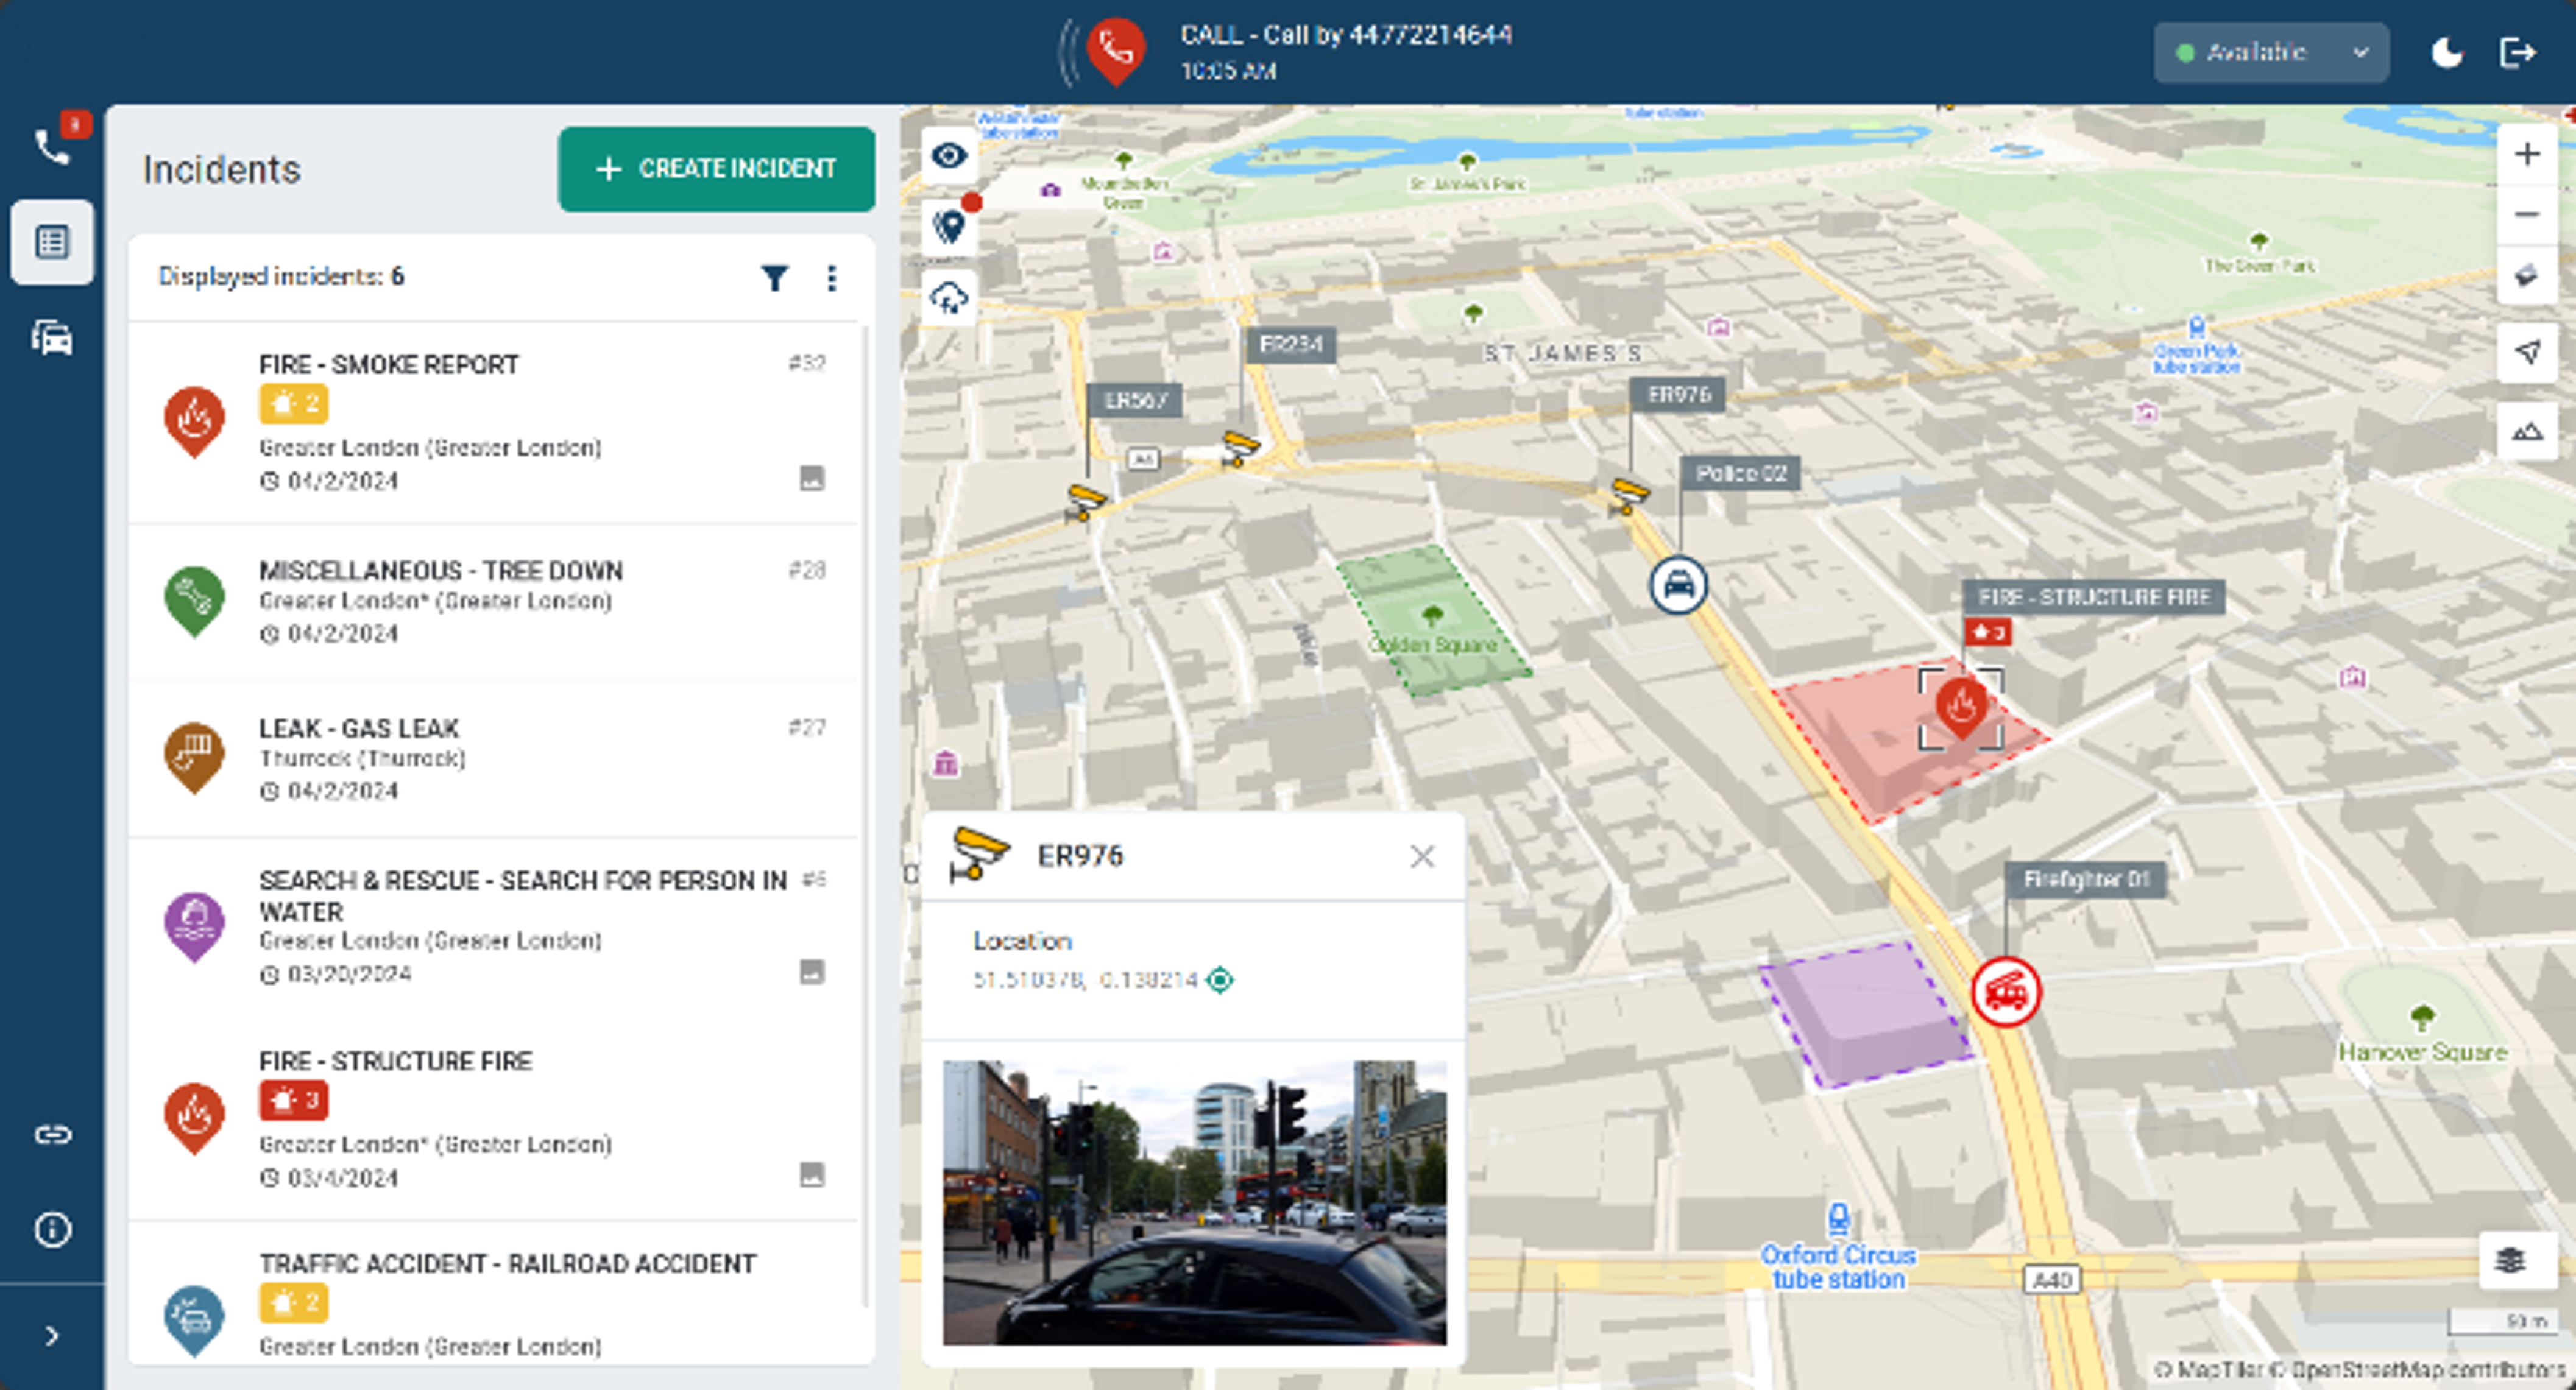Click the terrain mountain map icon

point(2526,432)
